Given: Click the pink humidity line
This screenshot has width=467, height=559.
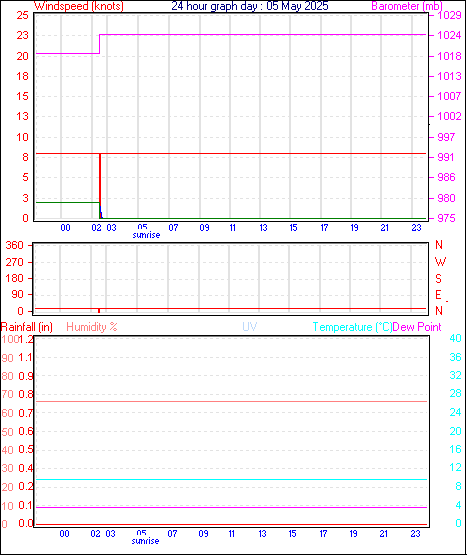Looking at the screenshot, I should pyautogui.click(x=231, y=401).
